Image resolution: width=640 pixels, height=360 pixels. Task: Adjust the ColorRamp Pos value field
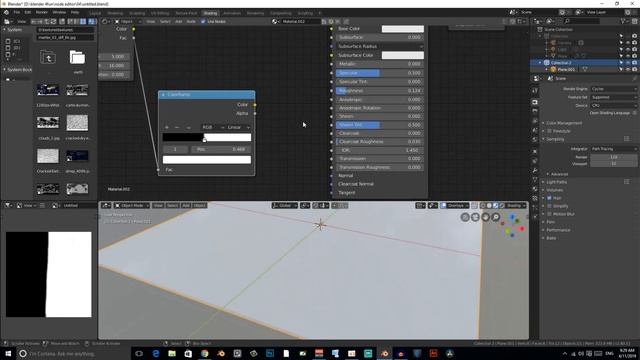pyautogui.click(x=221, y=149)
